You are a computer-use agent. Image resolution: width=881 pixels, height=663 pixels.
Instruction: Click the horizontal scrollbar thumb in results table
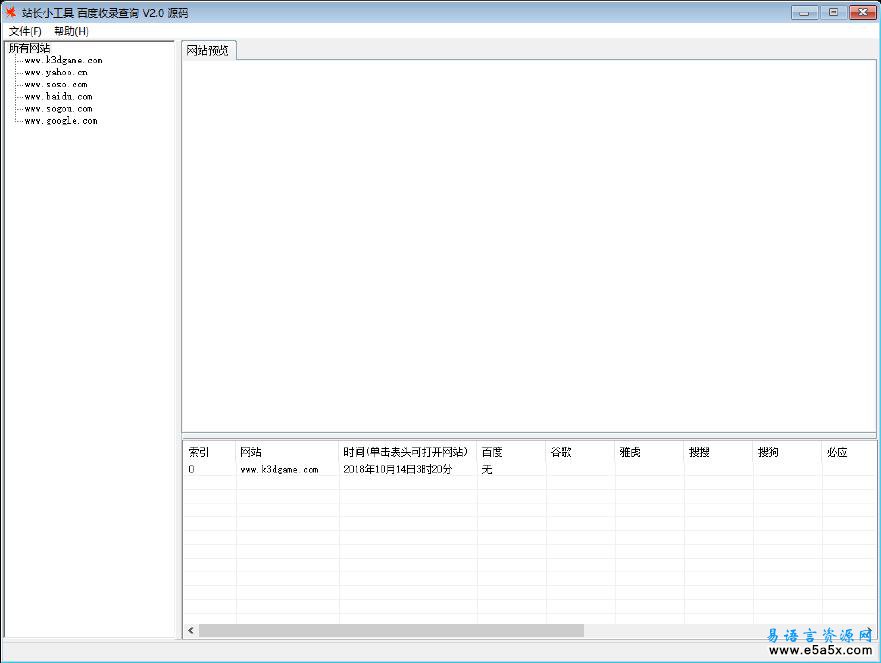[x=392, y=630]
